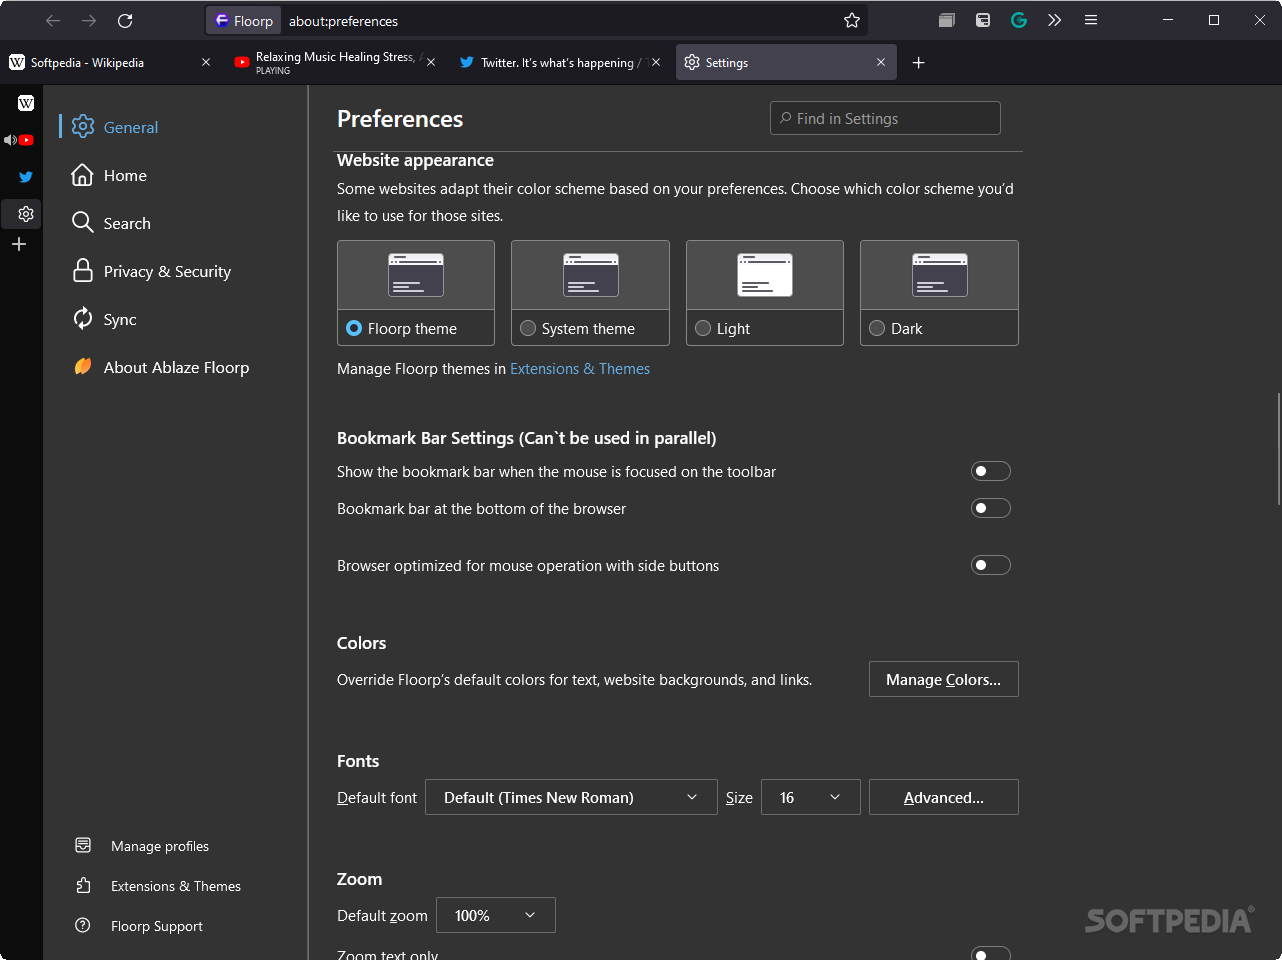
Task: Open the Wikipedia sidebar panel icon
Action: click(26, 103)
